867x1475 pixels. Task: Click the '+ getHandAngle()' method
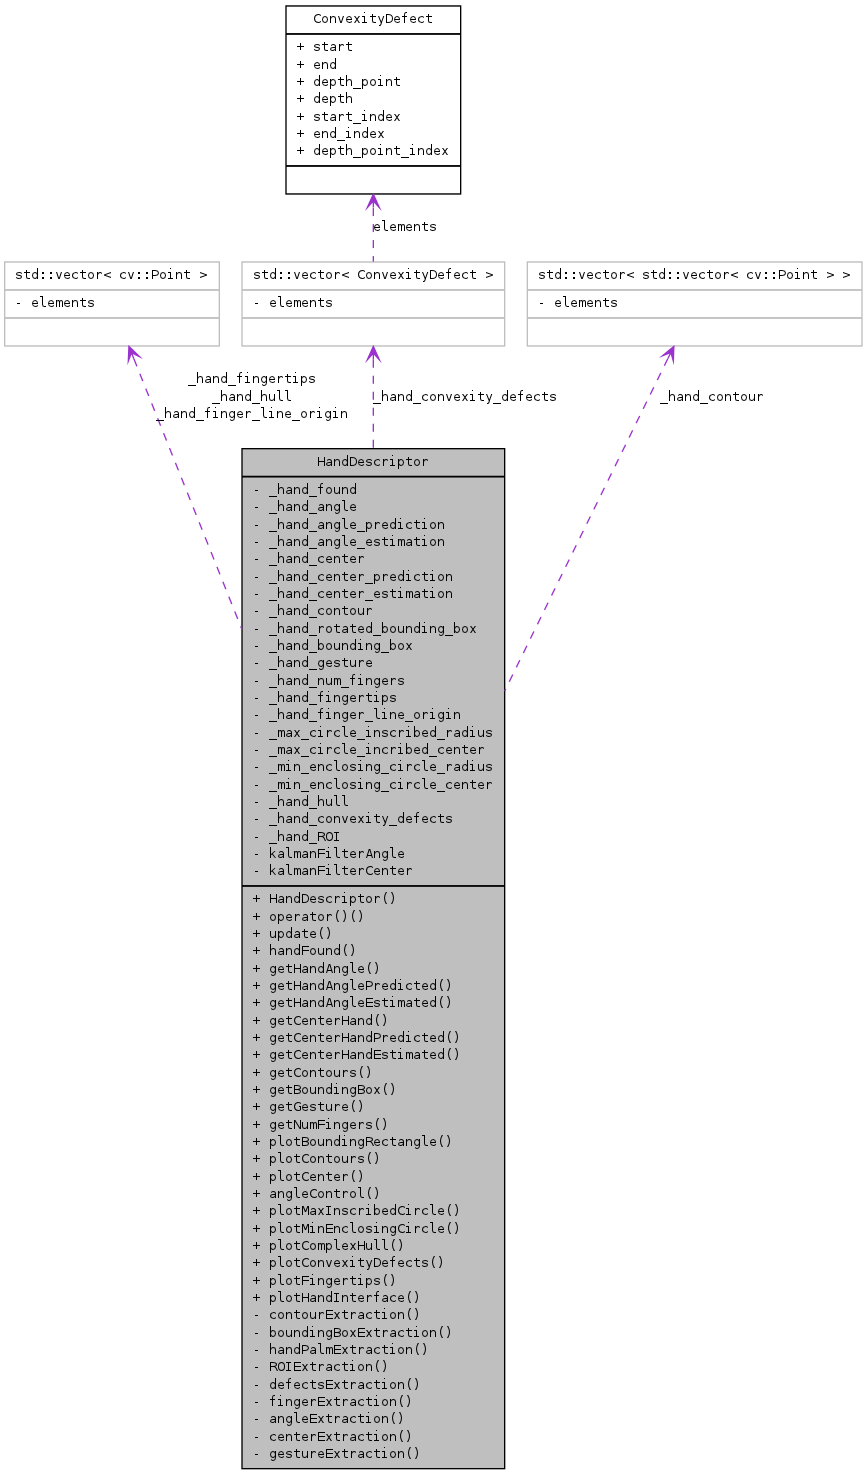pos(317,968)
